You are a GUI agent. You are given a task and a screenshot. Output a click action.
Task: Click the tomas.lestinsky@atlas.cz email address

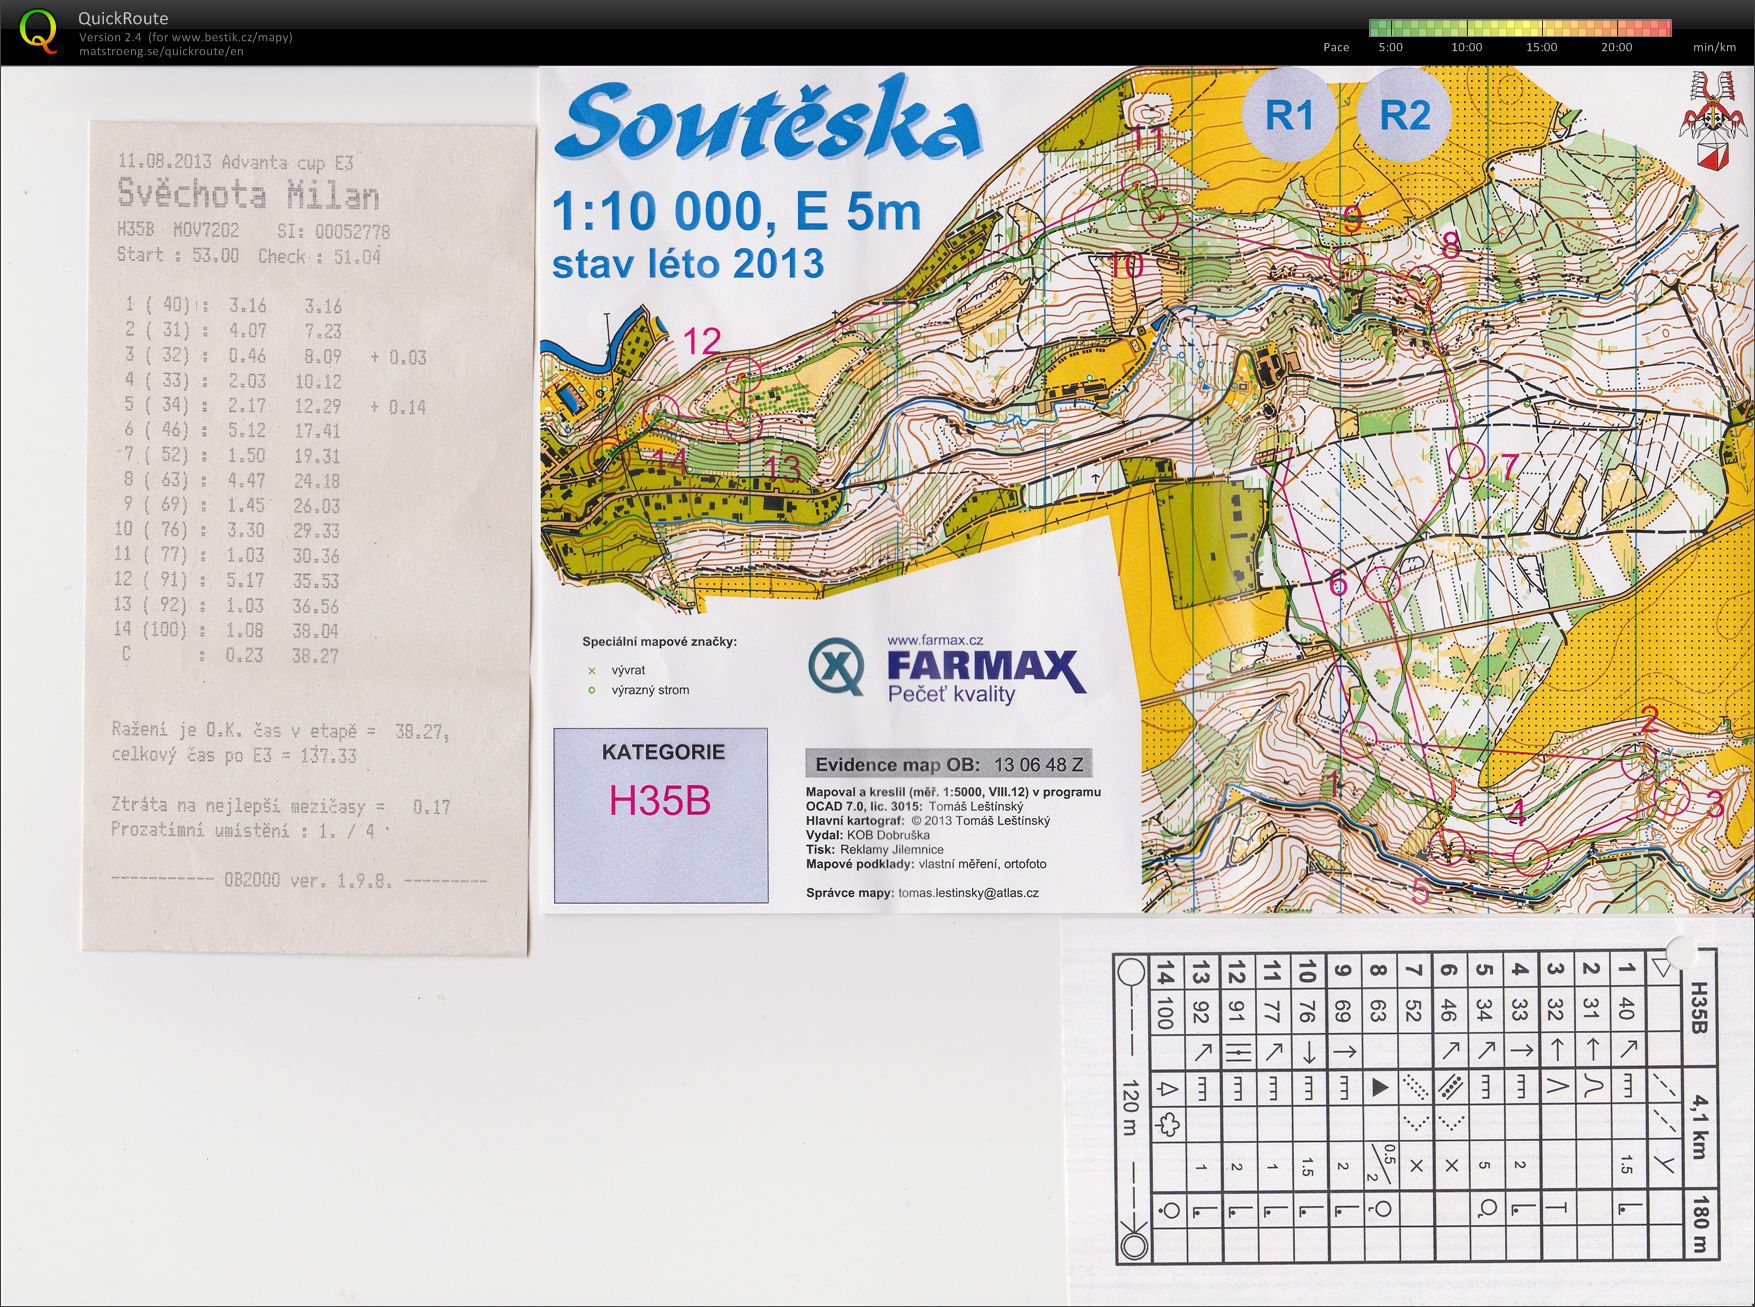coord(968,893)
